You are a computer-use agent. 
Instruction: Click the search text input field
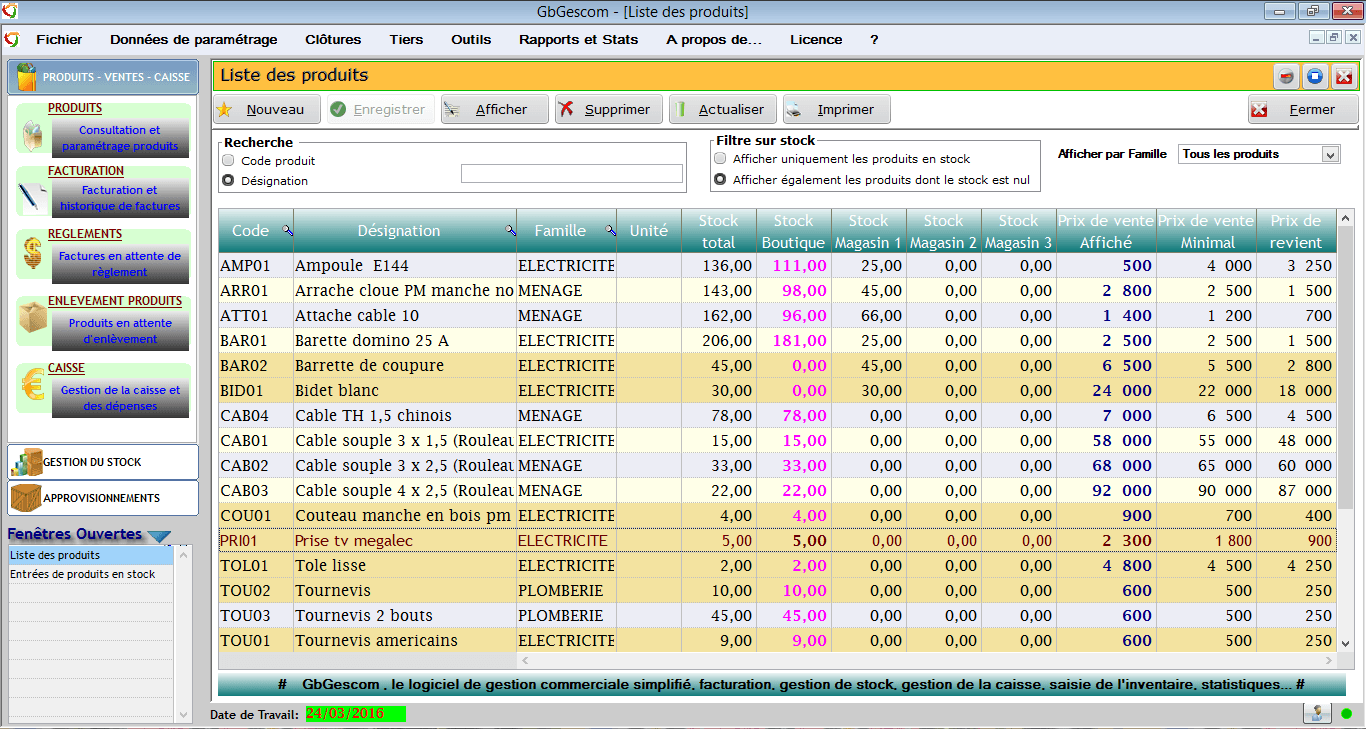571,174
